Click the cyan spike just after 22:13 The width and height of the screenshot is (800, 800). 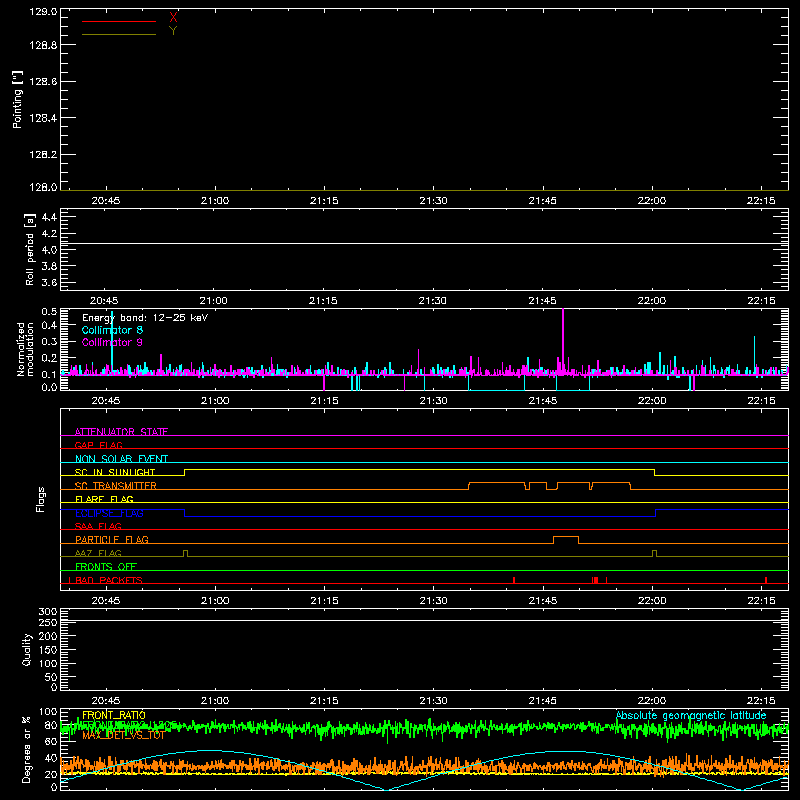755,355
